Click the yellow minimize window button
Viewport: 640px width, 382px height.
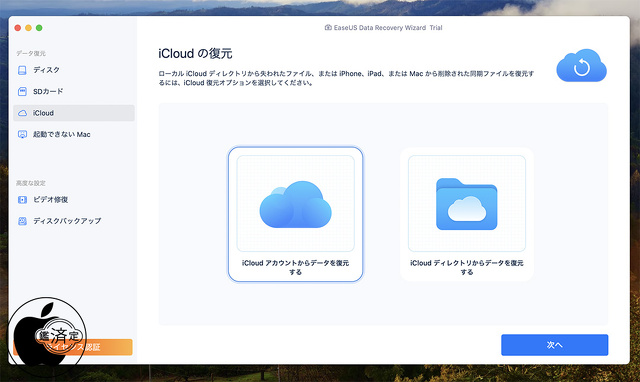(x=28, y=28)
